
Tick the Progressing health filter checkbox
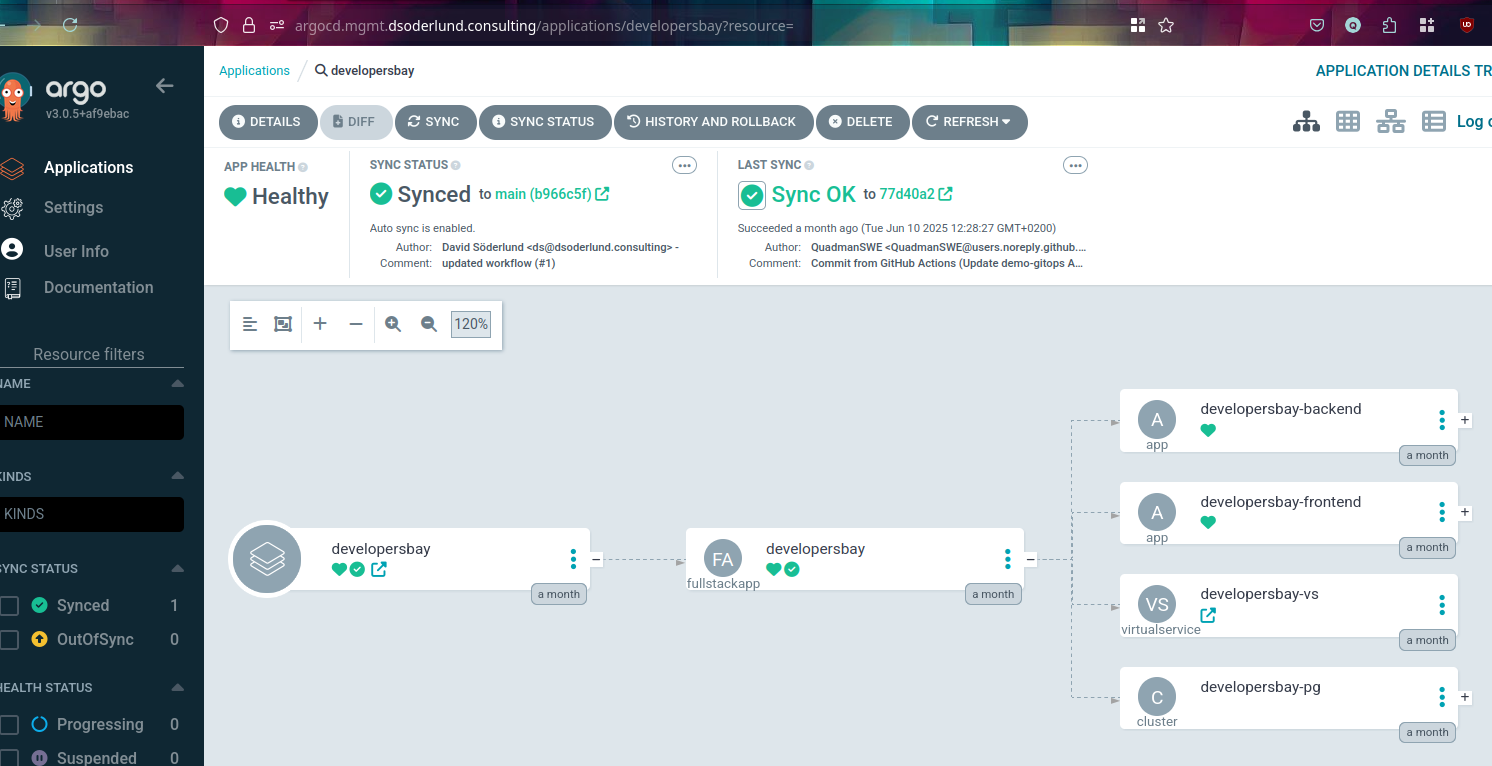click(x=9, y=725)
